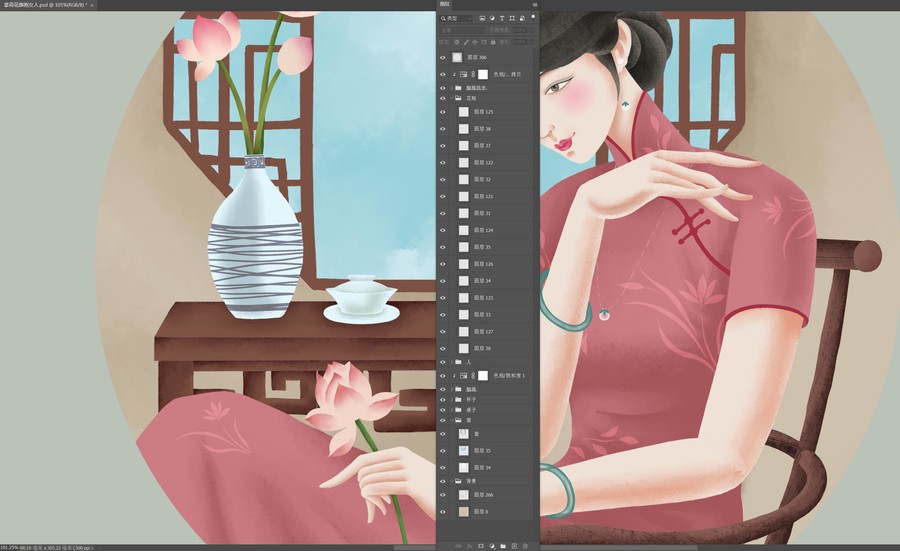Click the 图层 0 beige thumbnail
The width and height of the screenshot is (900, 551).
(x=463, y=511)
